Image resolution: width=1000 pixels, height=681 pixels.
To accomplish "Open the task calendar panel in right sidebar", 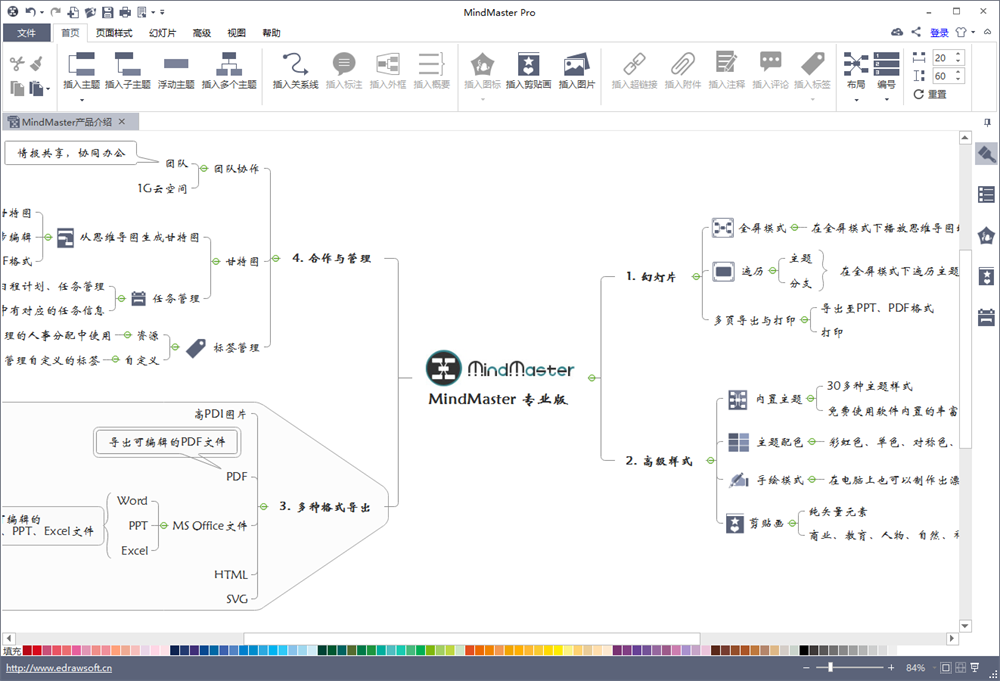I will coord(986,316).
